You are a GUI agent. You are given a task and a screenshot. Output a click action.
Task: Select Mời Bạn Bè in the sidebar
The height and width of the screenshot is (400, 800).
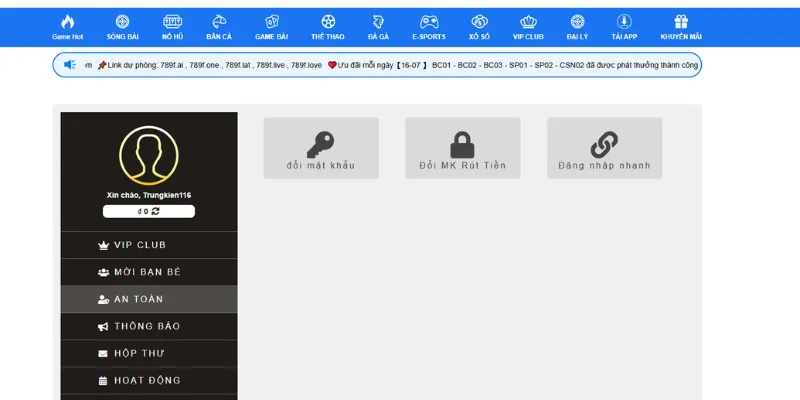coord(149,272)
